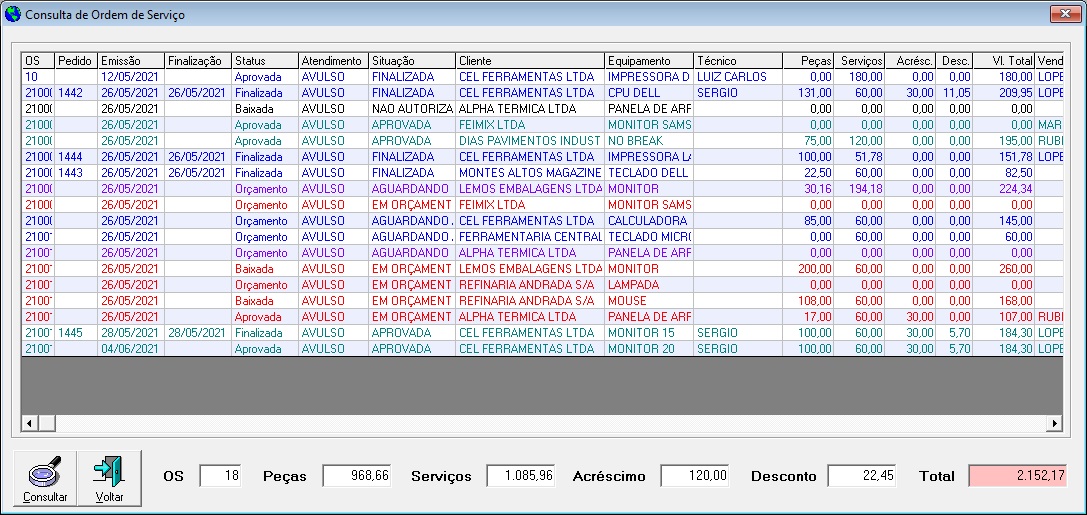
Task: Close the Consulta de Ordem de Serviço window
Action: (1064, 15)
